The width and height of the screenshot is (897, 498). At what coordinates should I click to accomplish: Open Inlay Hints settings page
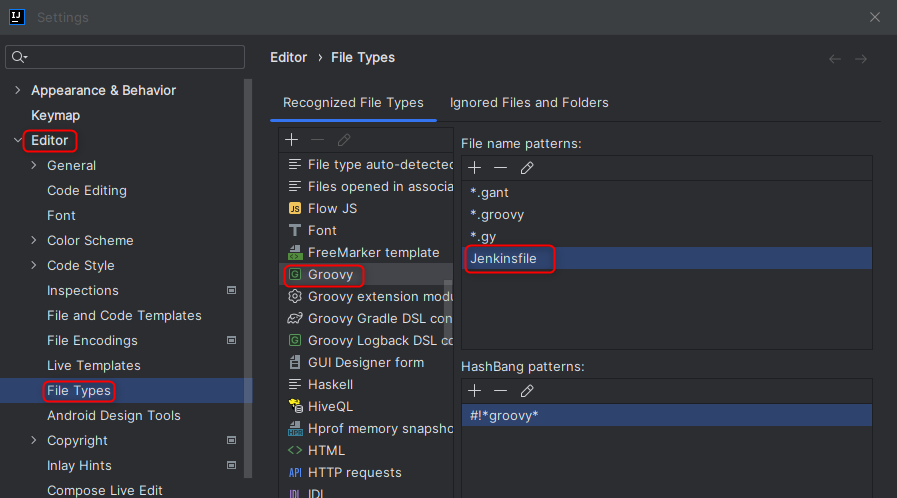[79, 465]
